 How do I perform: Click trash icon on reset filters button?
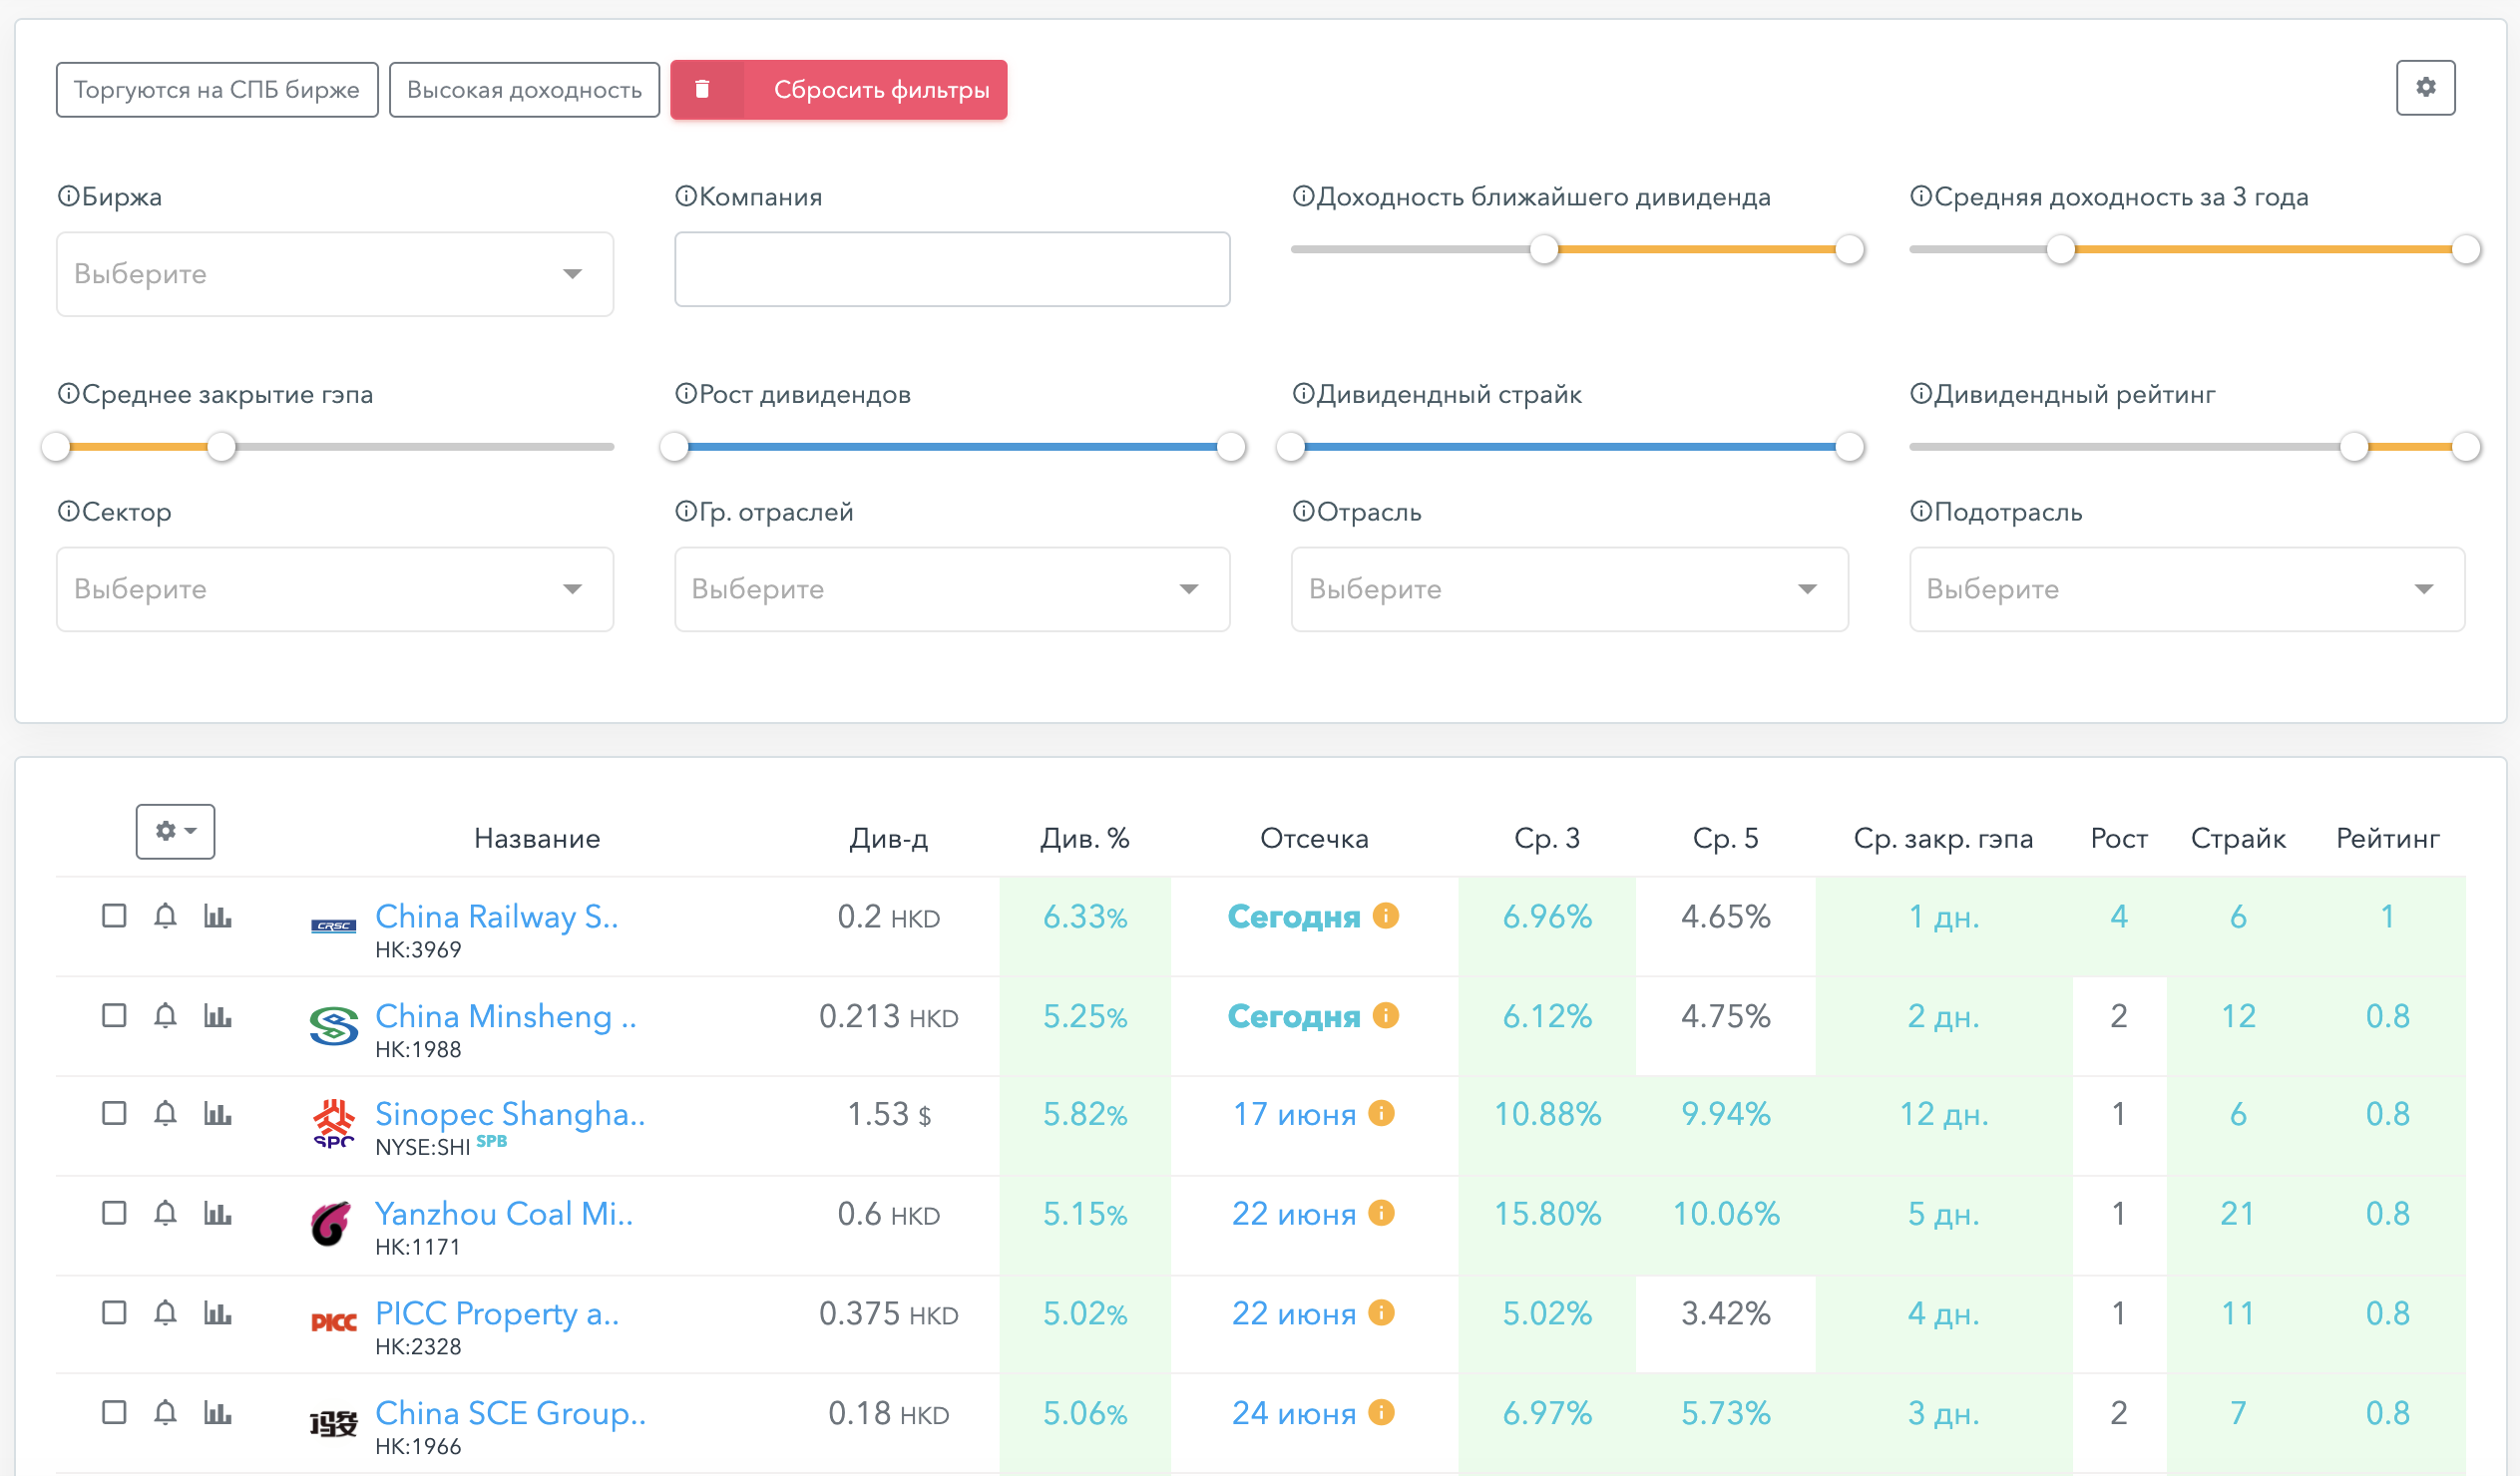pos(703,89)
